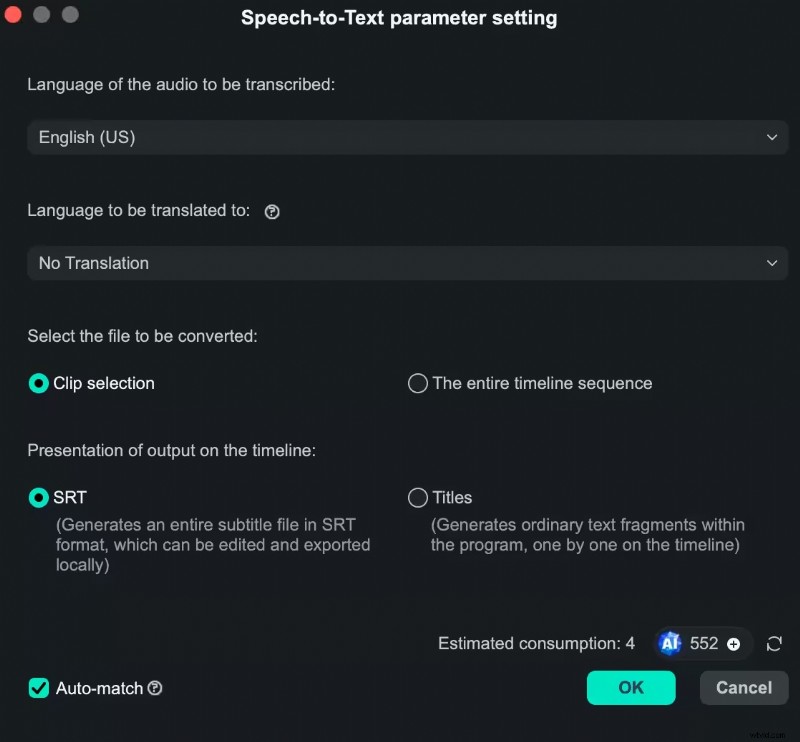Expand the translation target language list
Image resolution: width=800 pixels, height=742 pixels.
[x=771, y=263]
